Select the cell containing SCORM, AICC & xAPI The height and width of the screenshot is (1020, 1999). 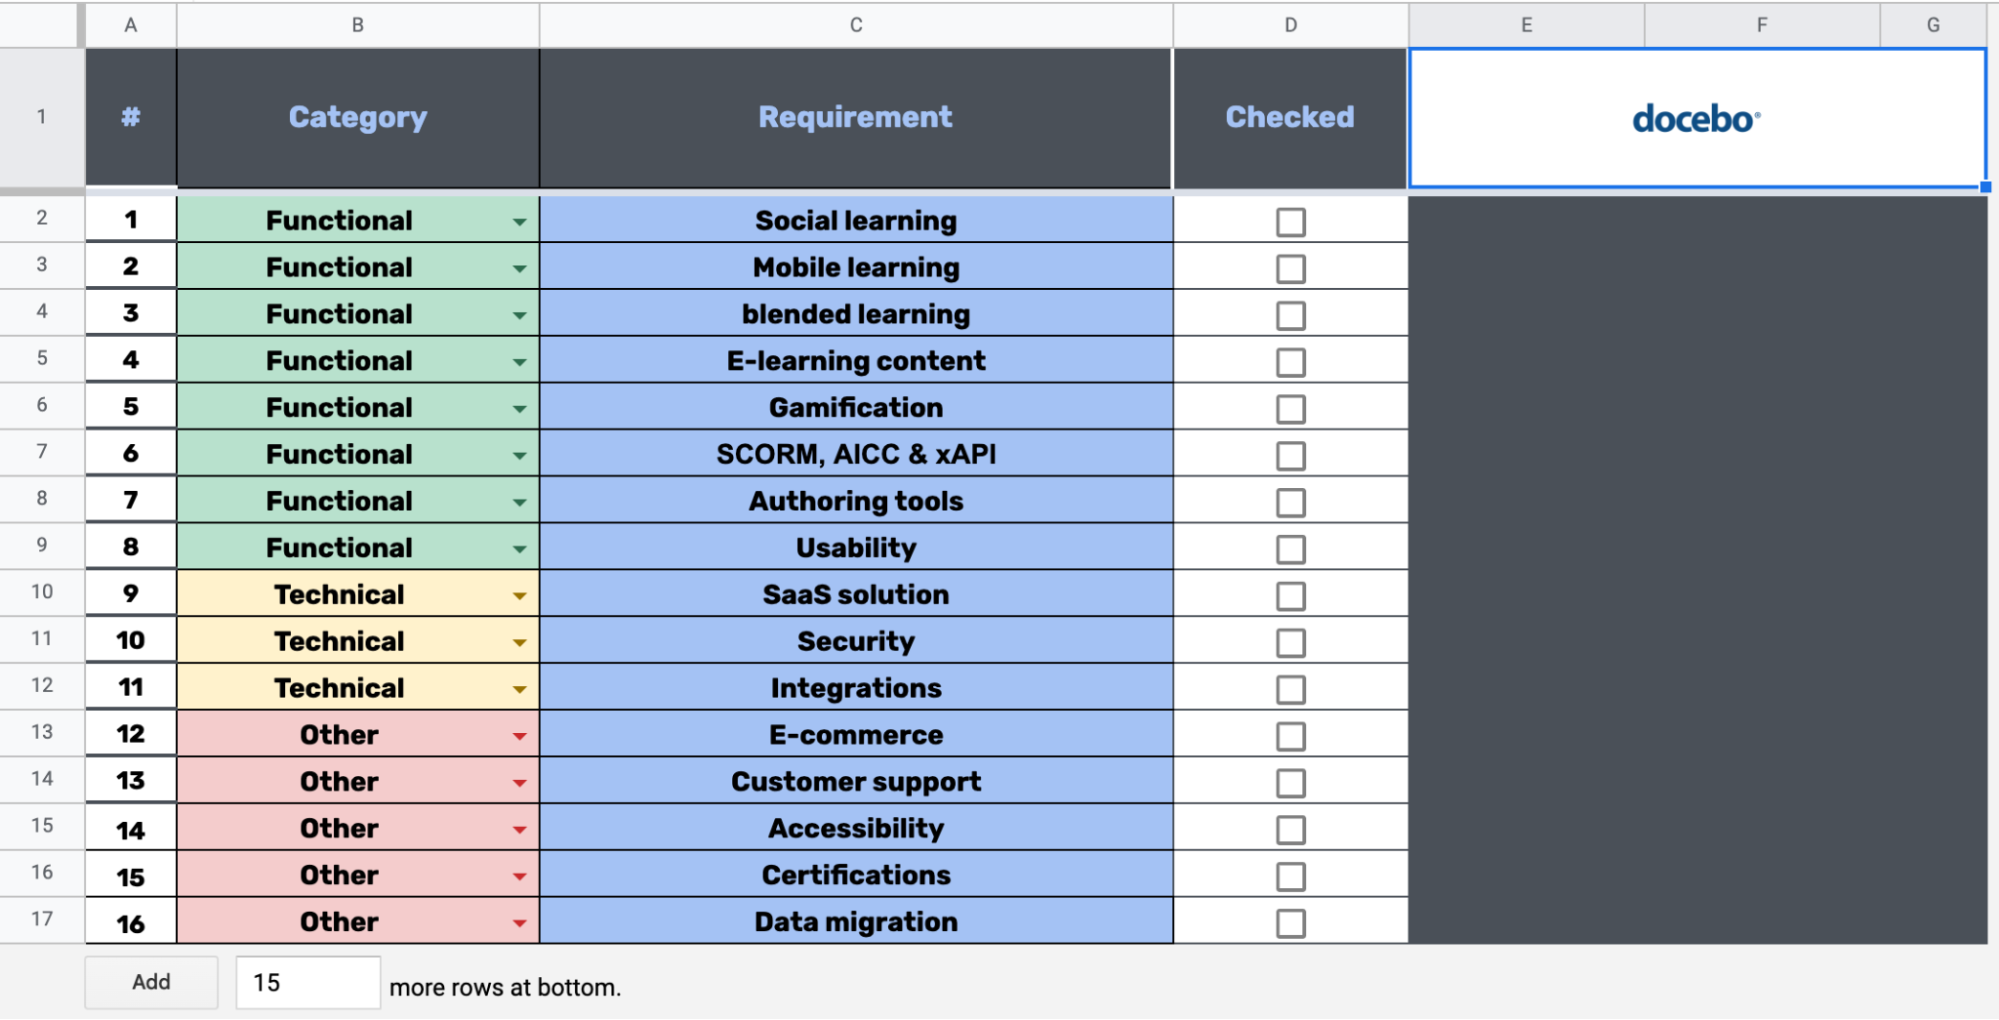tap(855, 454)
